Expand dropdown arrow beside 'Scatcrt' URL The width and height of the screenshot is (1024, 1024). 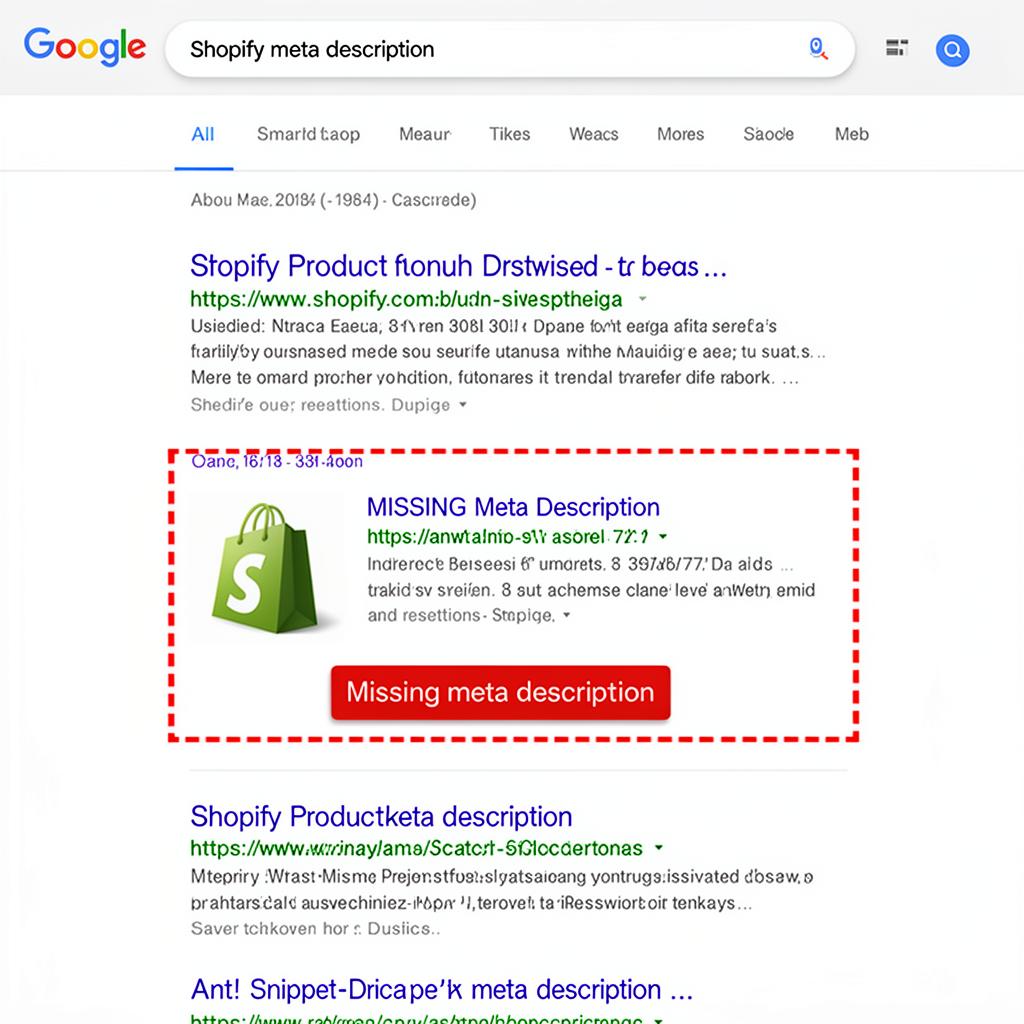[659, 848]
